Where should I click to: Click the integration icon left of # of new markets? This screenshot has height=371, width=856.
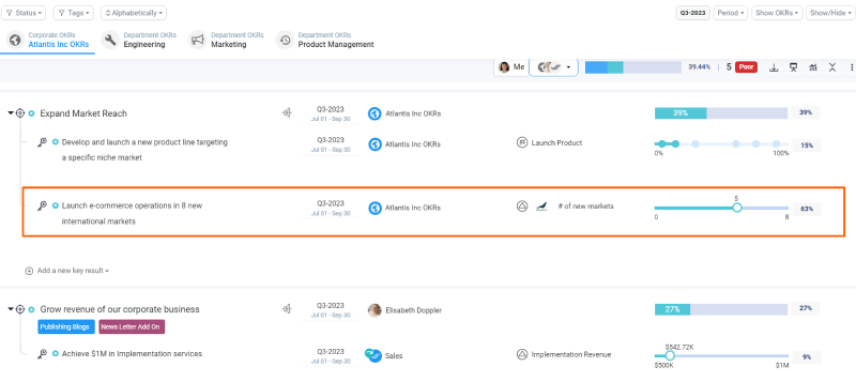541,206
